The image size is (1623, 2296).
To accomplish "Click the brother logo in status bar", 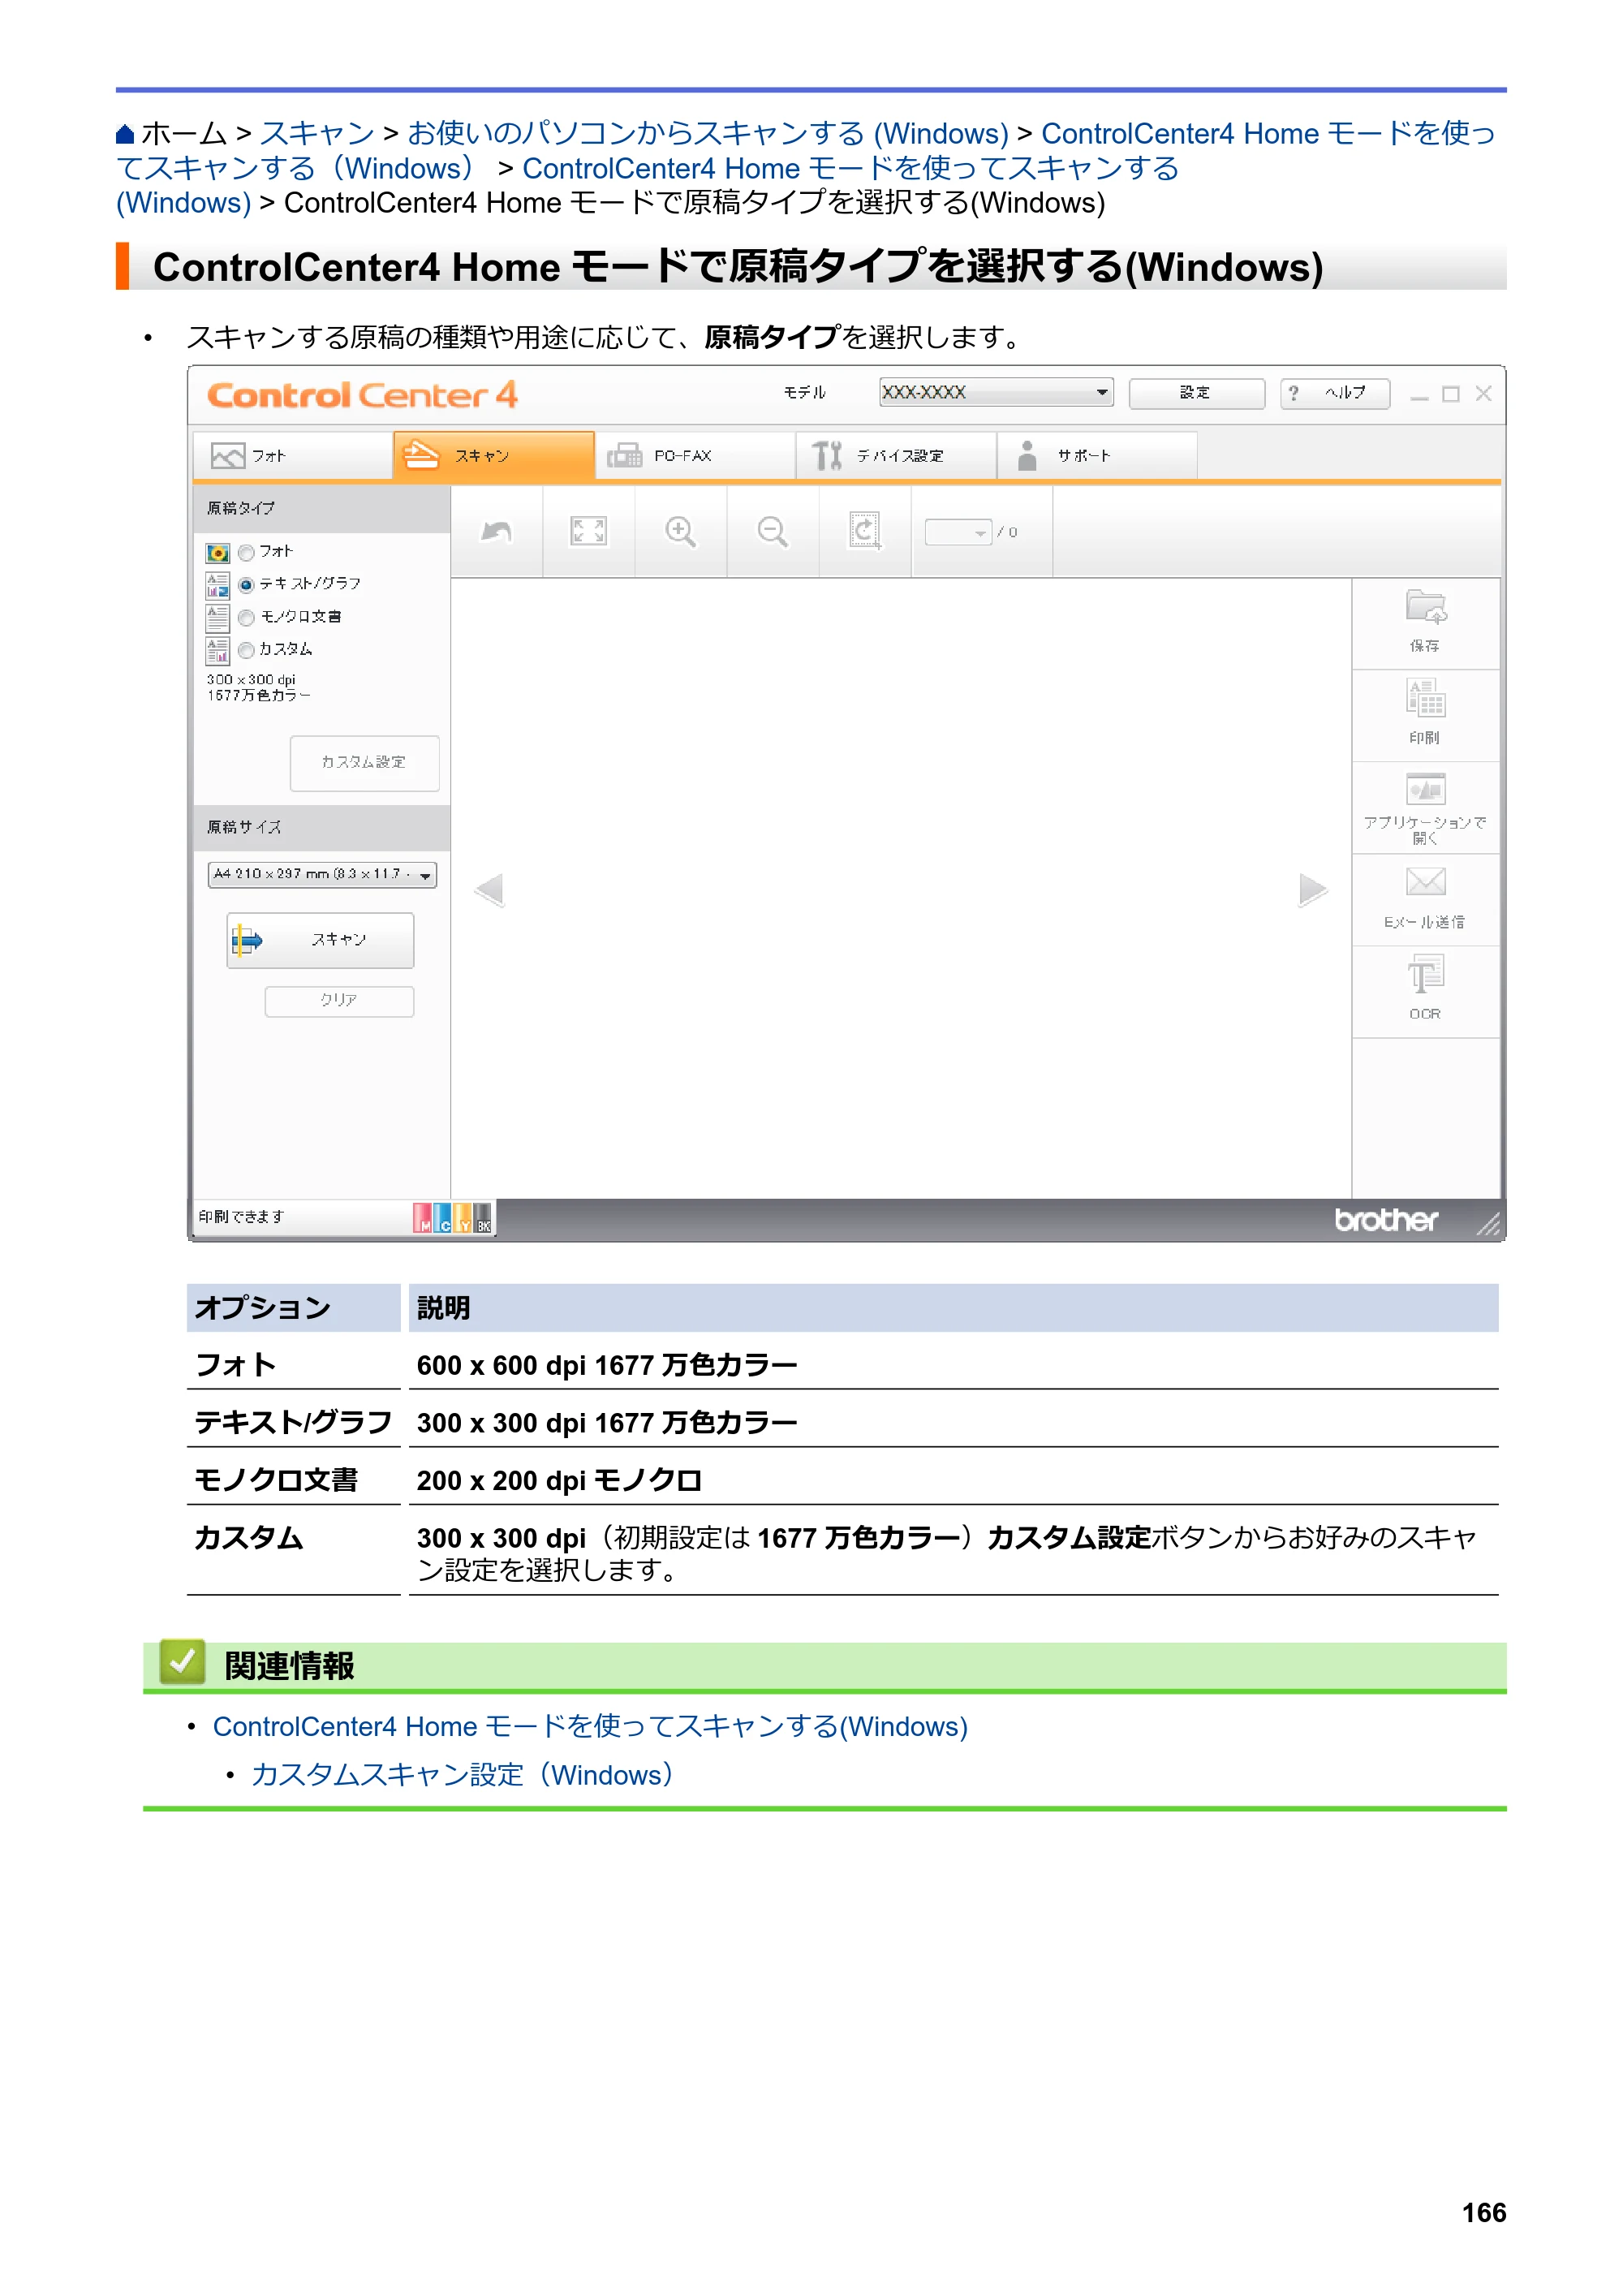I will tap(1386, 1220).
